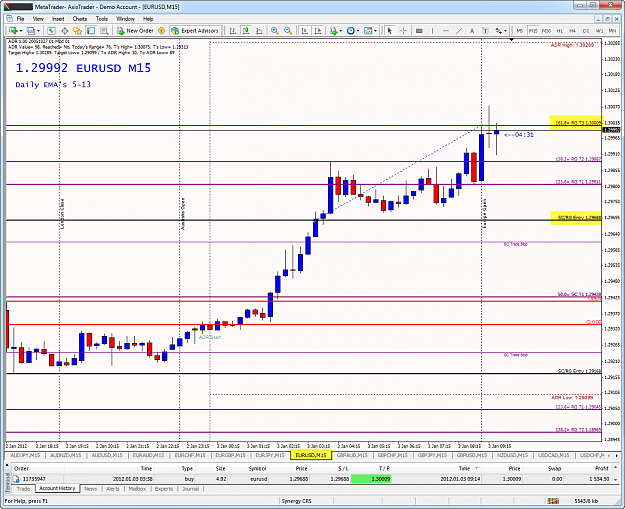The image size is (625, 509).
Task: Open the periods clock icon
Action: pos(350,31)
